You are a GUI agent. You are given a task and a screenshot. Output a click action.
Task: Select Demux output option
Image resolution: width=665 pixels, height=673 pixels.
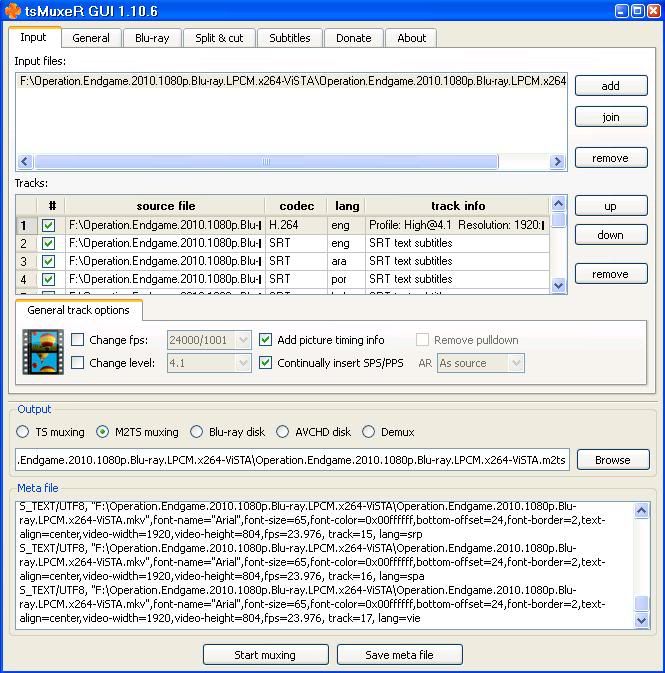368,432
